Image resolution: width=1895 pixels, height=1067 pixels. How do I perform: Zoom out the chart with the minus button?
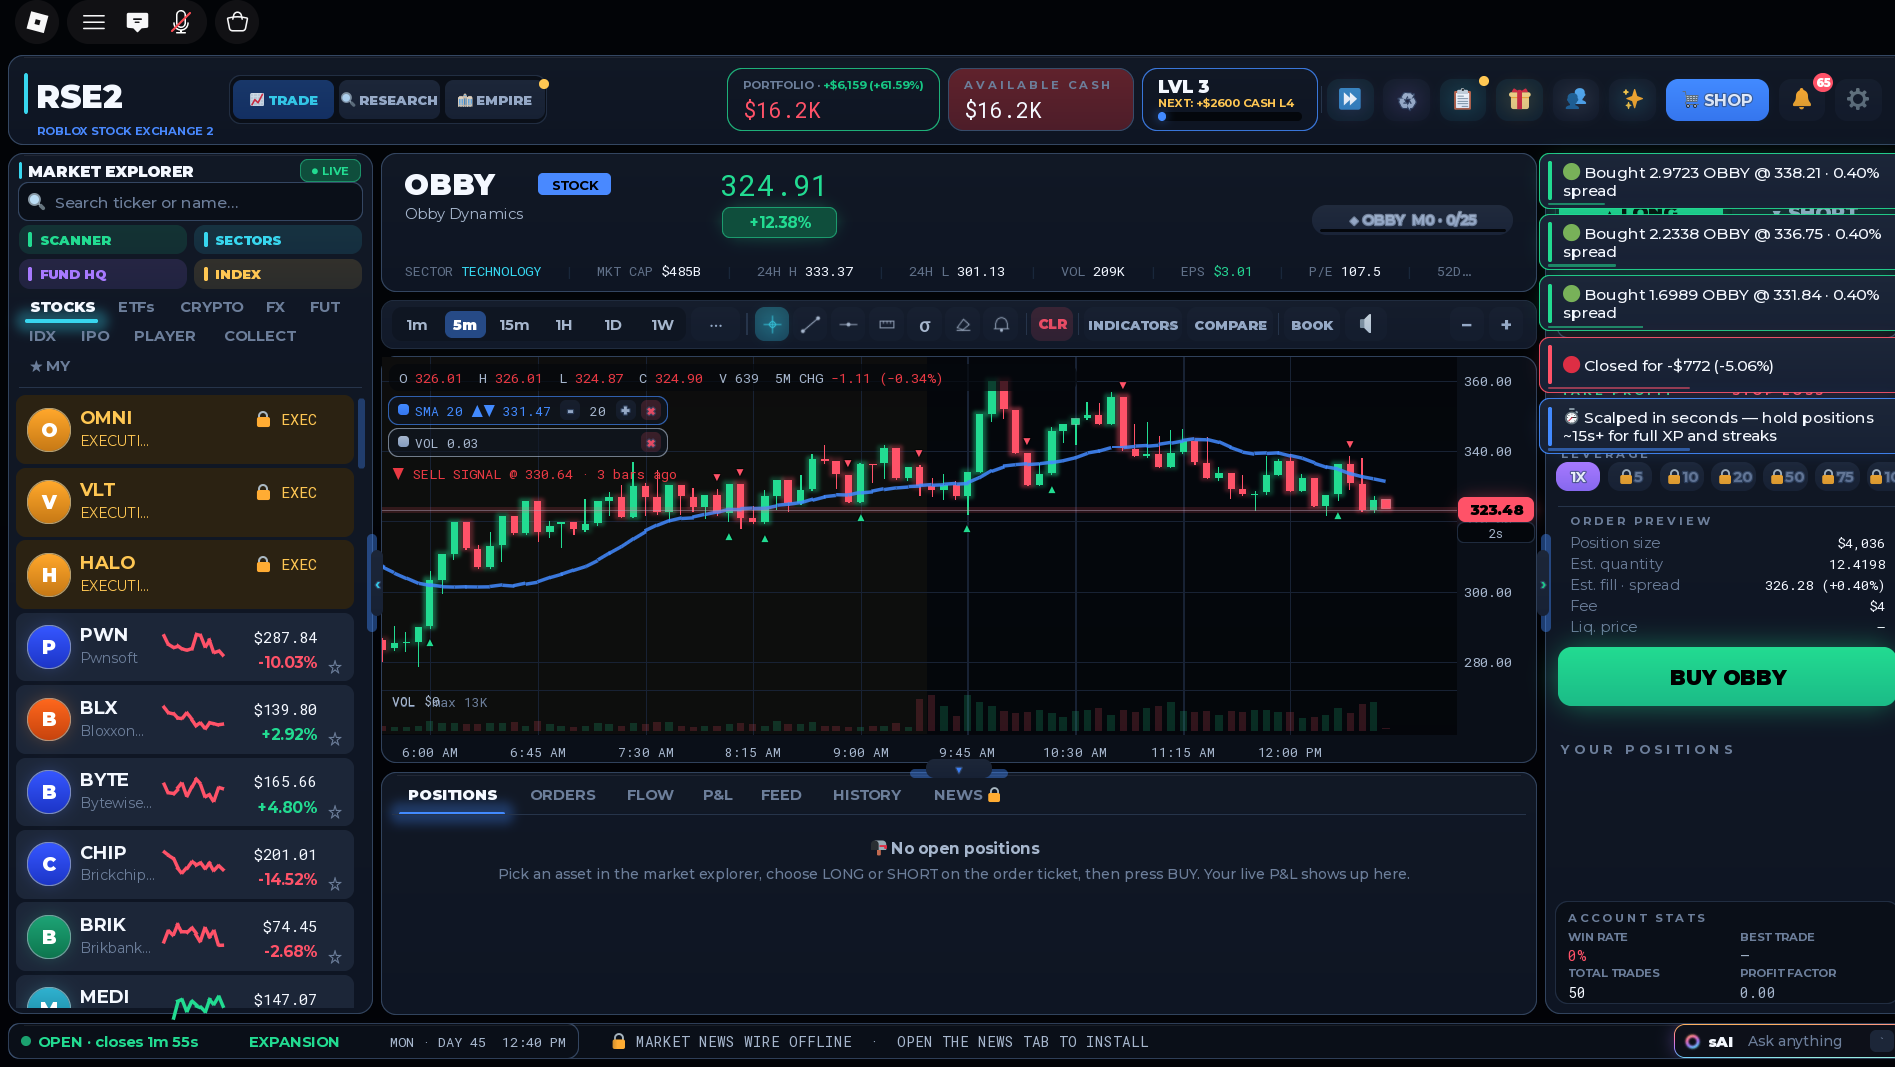1466,325
